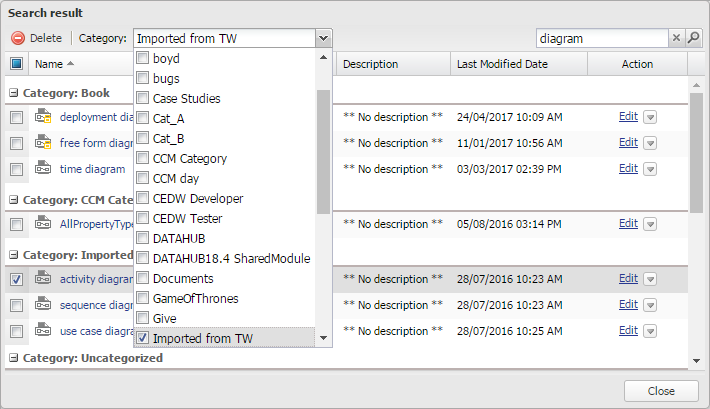Viewport: 710px width, 409px height.
Task: Click the activity diagram row icon
Action: 43,279
